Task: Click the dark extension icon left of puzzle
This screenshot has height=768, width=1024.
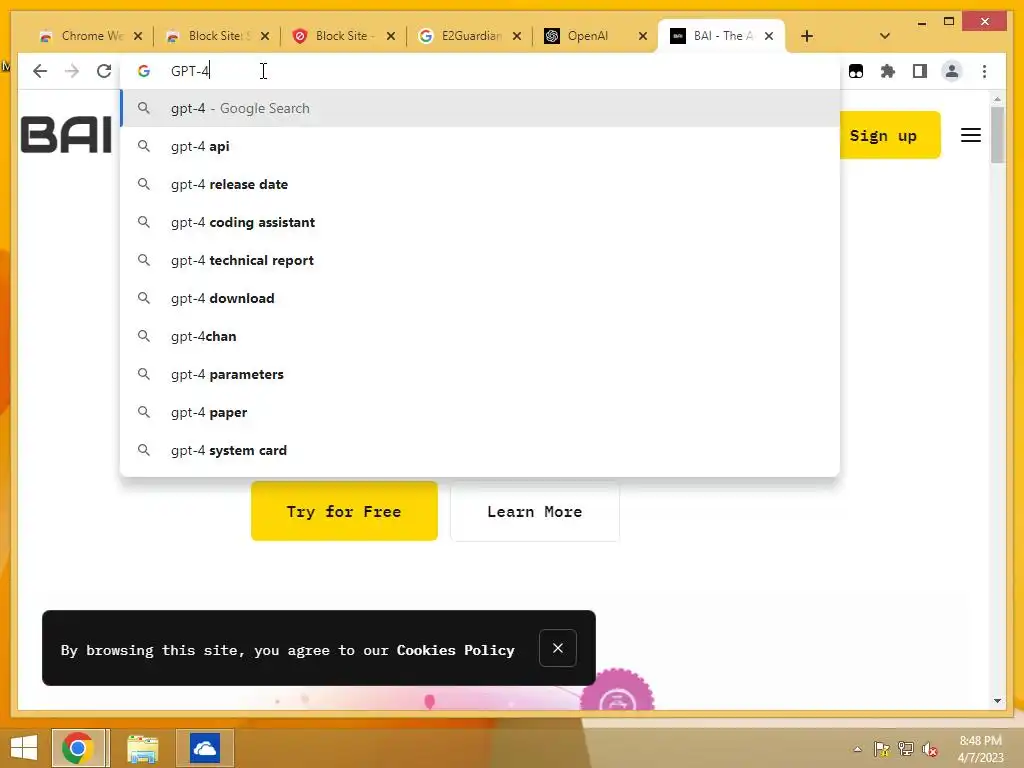Action: pyautogui.click(x=856, y=71)
